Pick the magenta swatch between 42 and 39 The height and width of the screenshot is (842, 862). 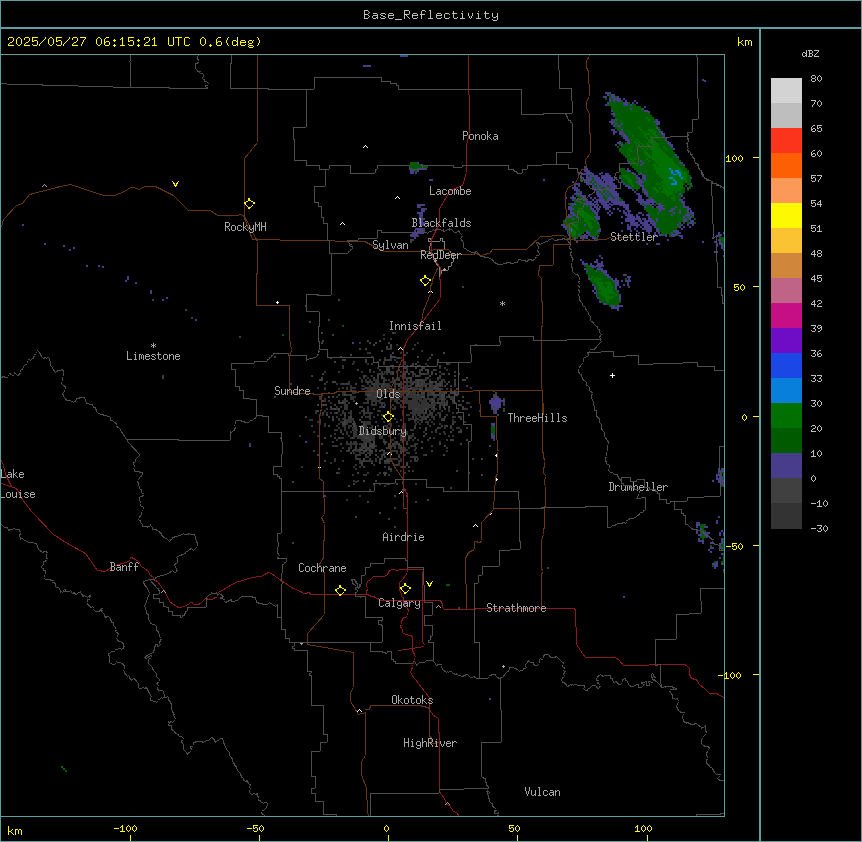point(786,315)
